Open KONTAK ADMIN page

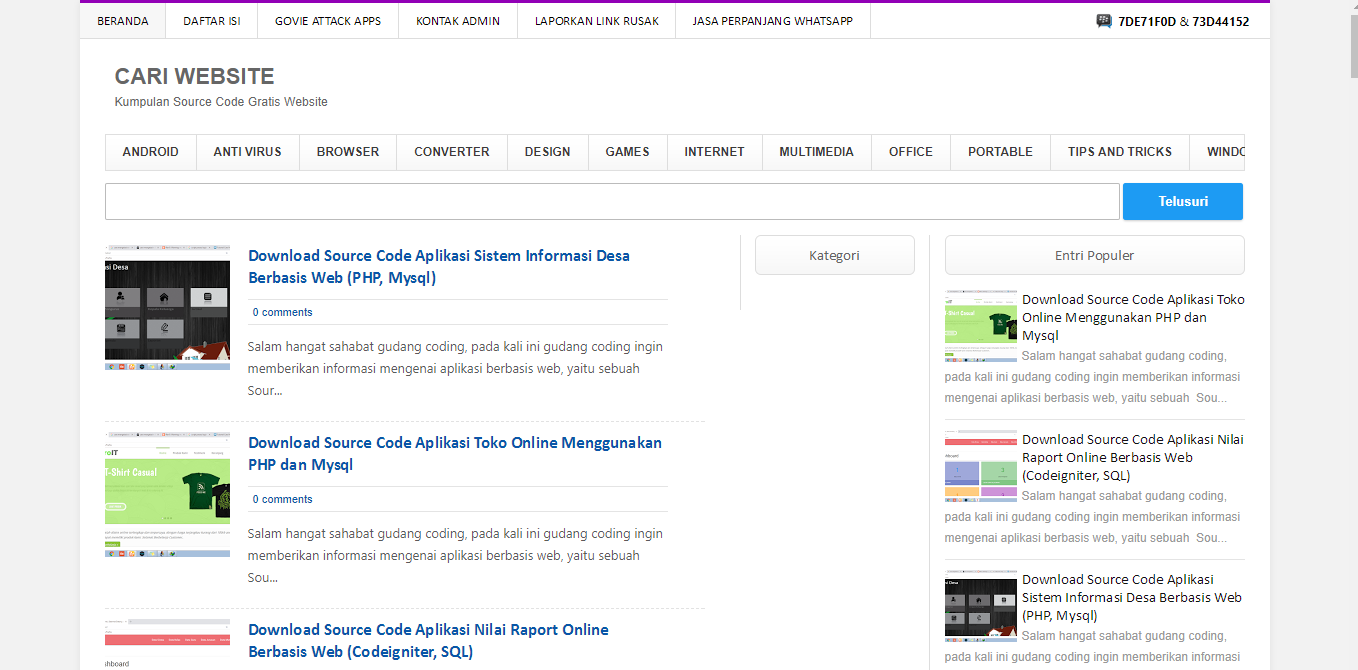coord(458,21)
